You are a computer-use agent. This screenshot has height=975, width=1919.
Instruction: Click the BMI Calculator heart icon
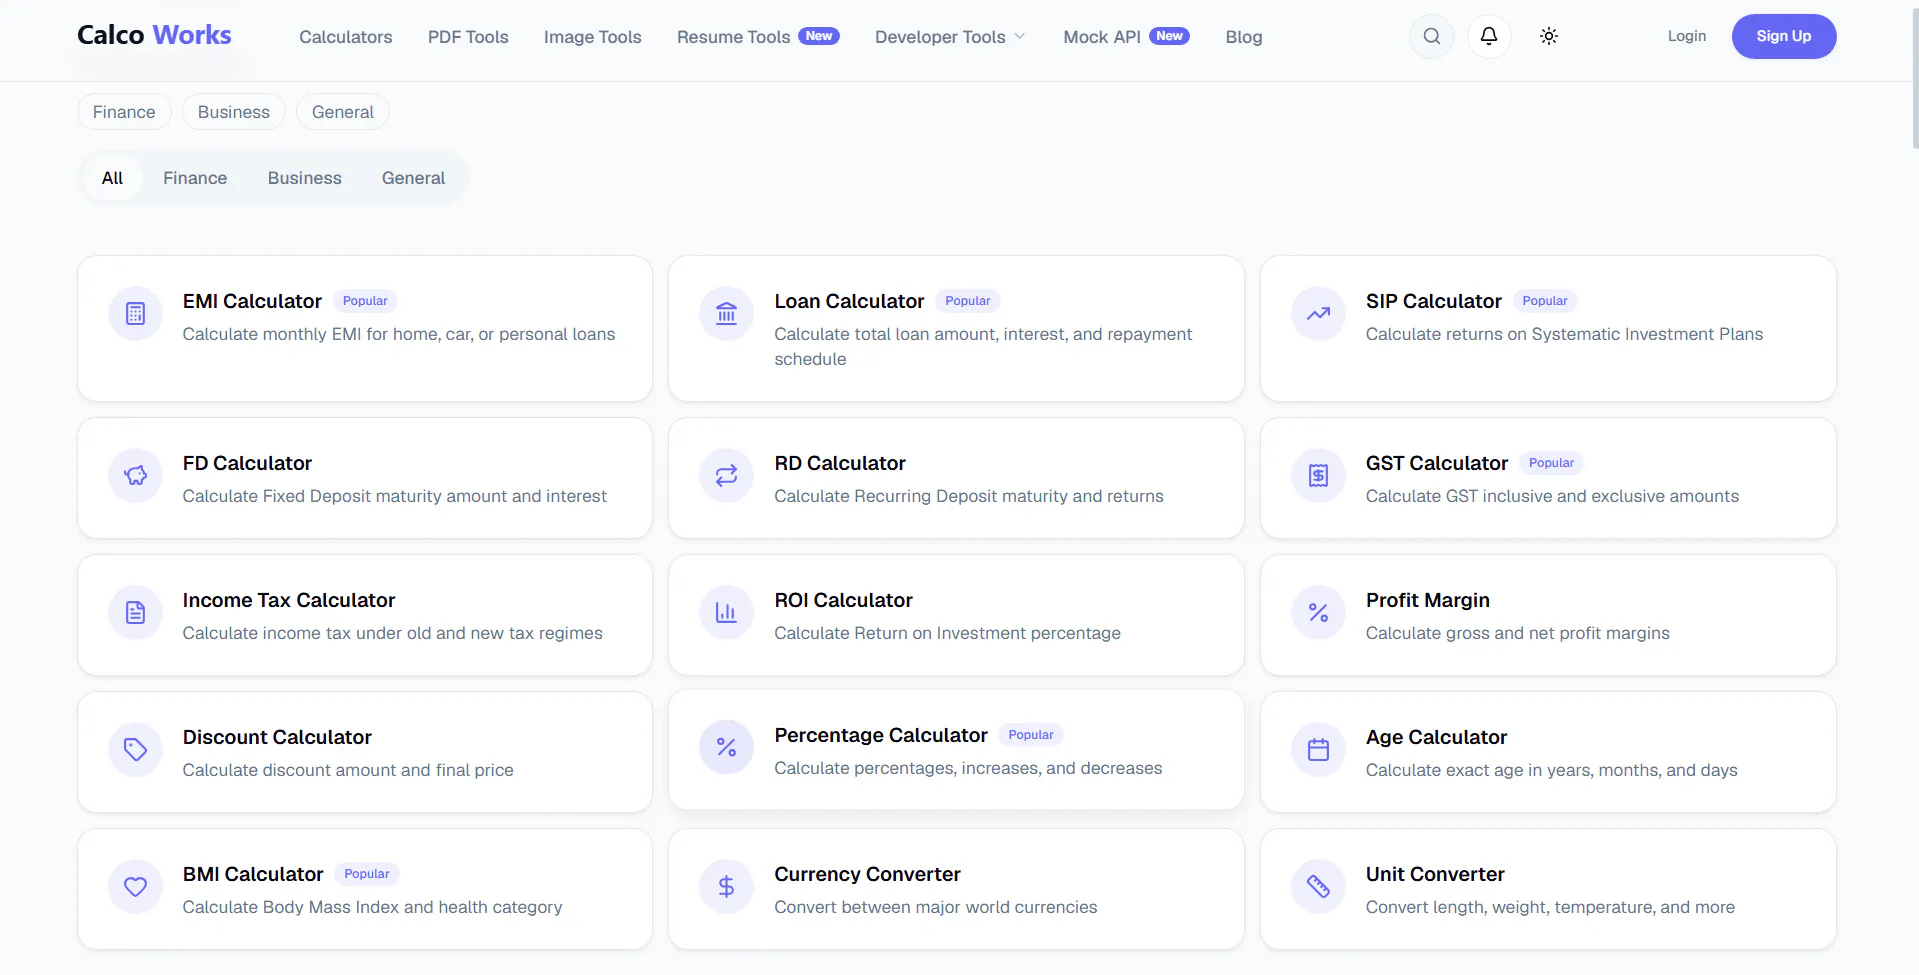pyautogui.click(x=136, y=887)
